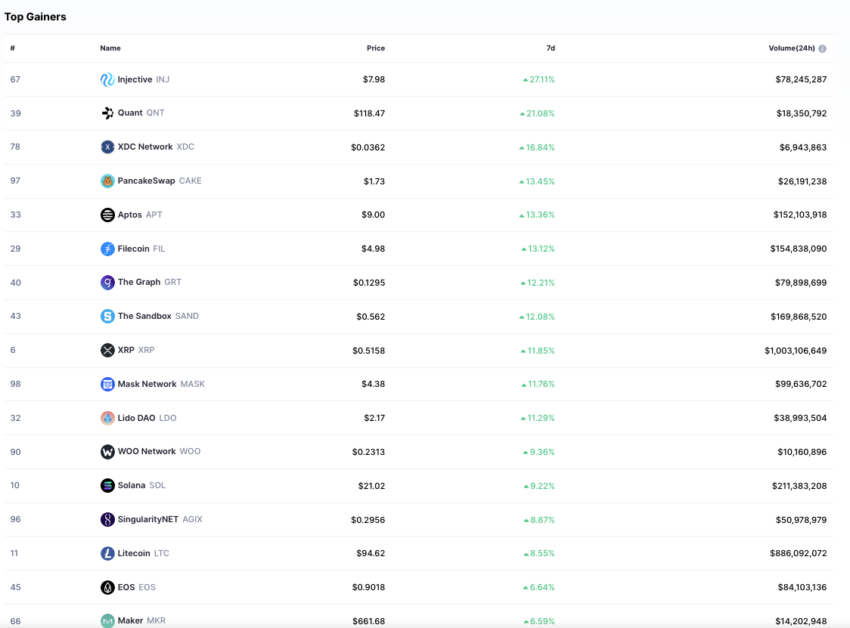Sort by the Price column header
This screenshot has height=628, width=850.
(376, 48)
